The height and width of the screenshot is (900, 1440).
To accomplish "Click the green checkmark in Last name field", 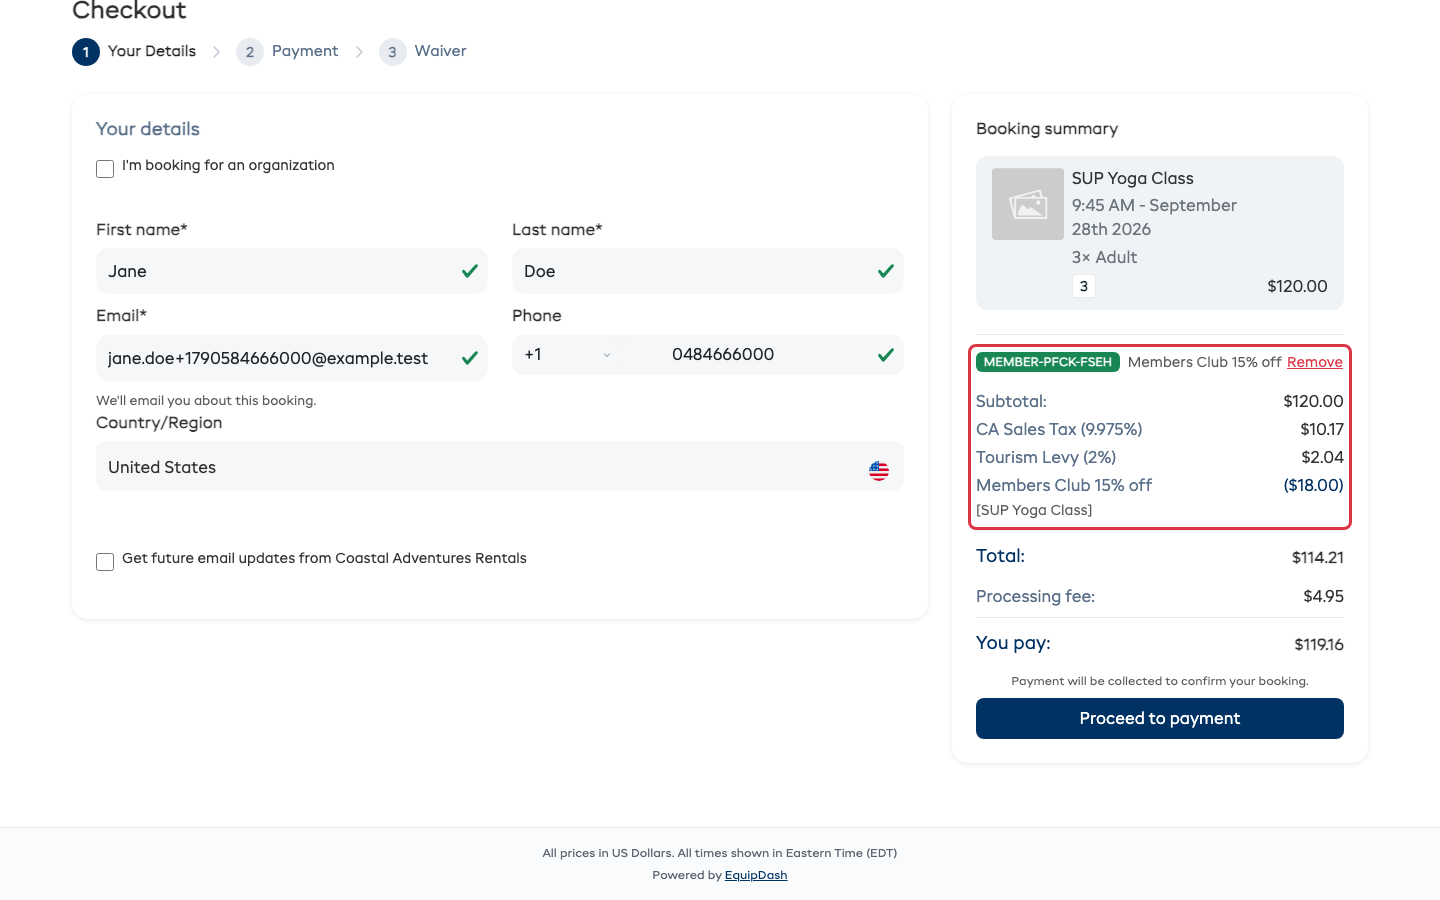I will 886,271.
